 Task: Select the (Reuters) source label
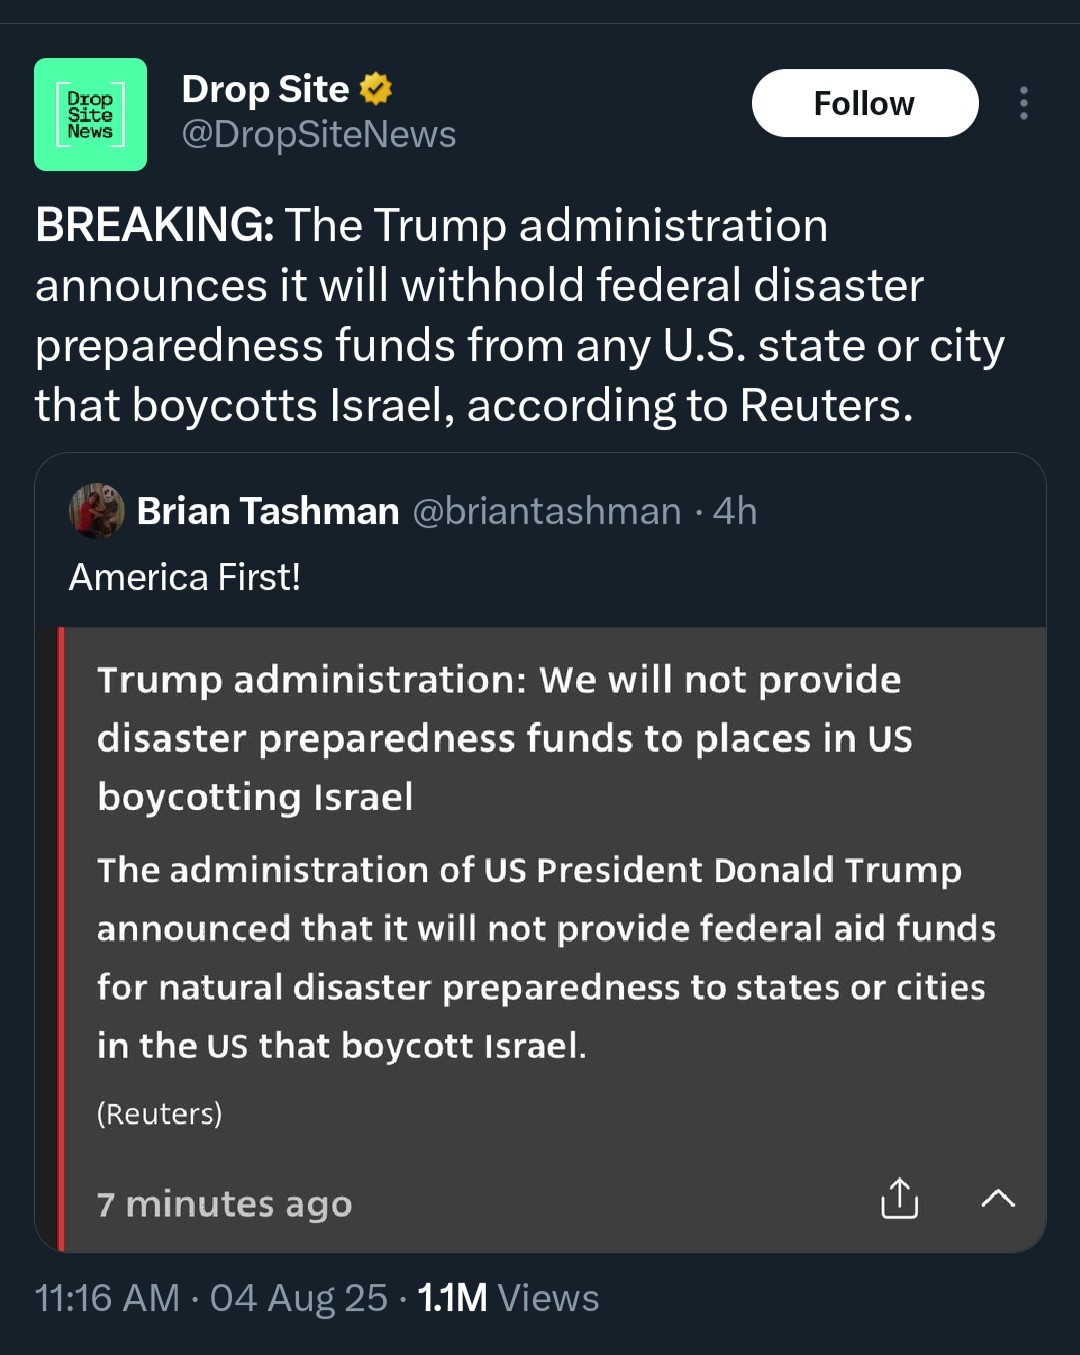(159, 1113)
